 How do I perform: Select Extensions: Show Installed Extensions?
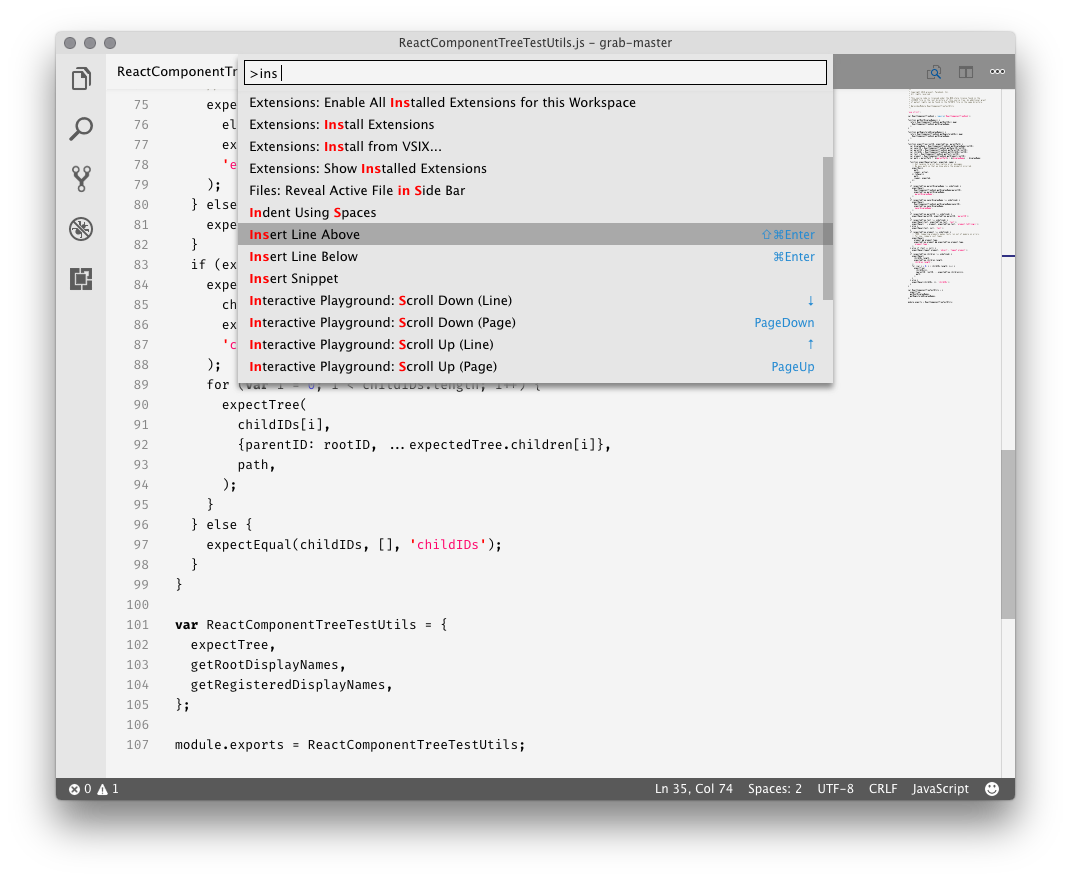tap(530, 168)
